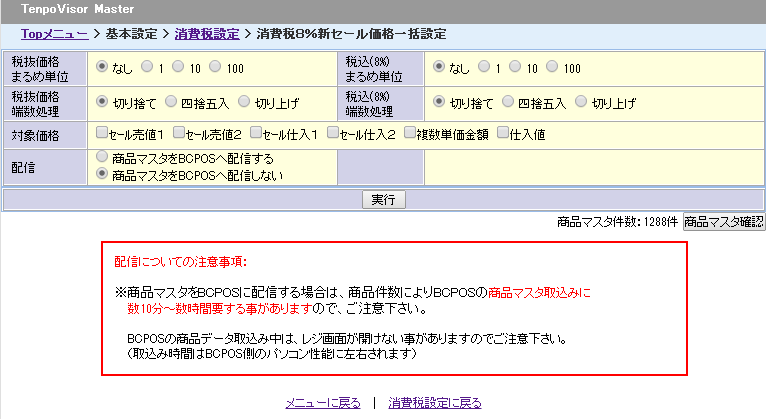Select 商品マスタをBCPOSへ配信する option
770x419 pixels.
tap(102, 157)
